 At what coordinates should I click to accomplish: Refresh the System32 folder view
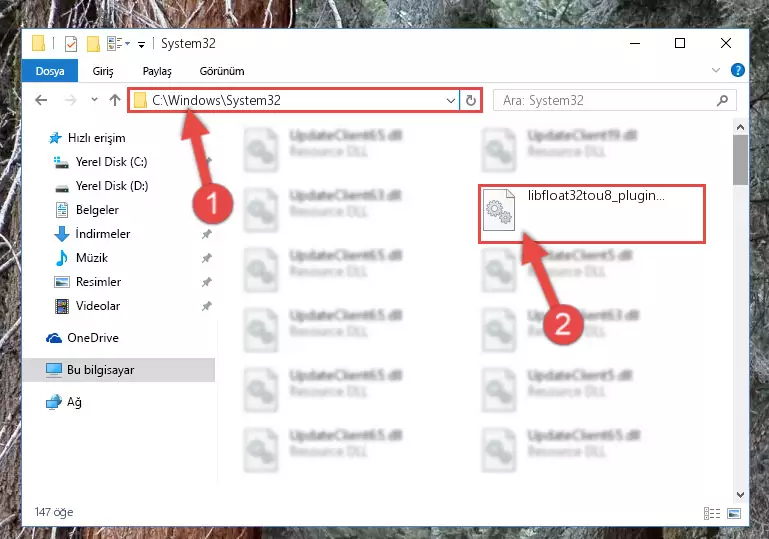[x=471, y=101]
